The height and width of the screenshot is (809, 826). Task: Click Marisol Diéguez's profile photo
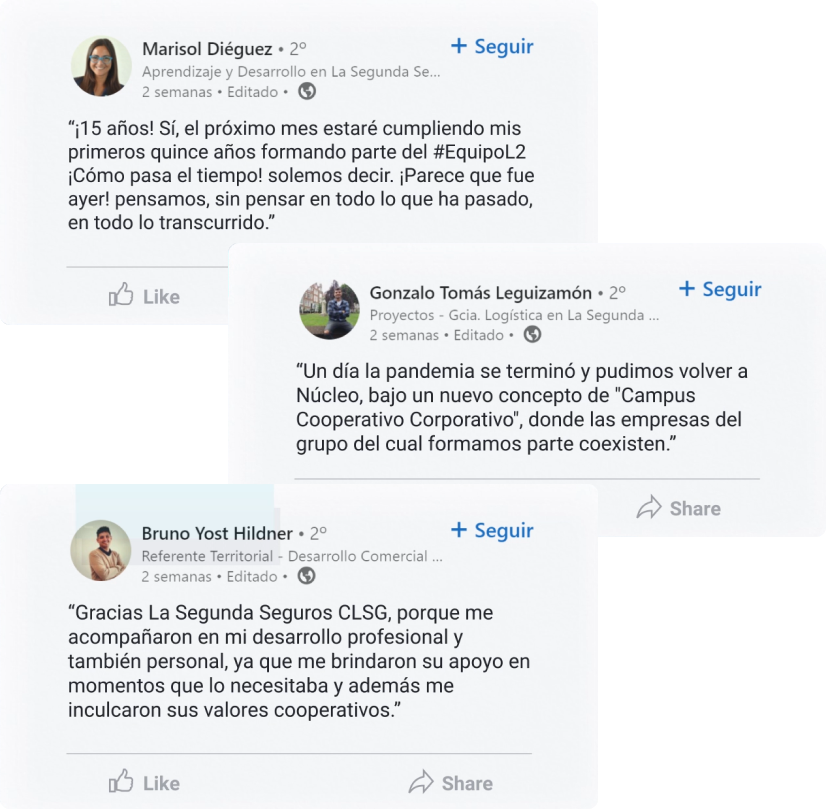pos(101,66)
